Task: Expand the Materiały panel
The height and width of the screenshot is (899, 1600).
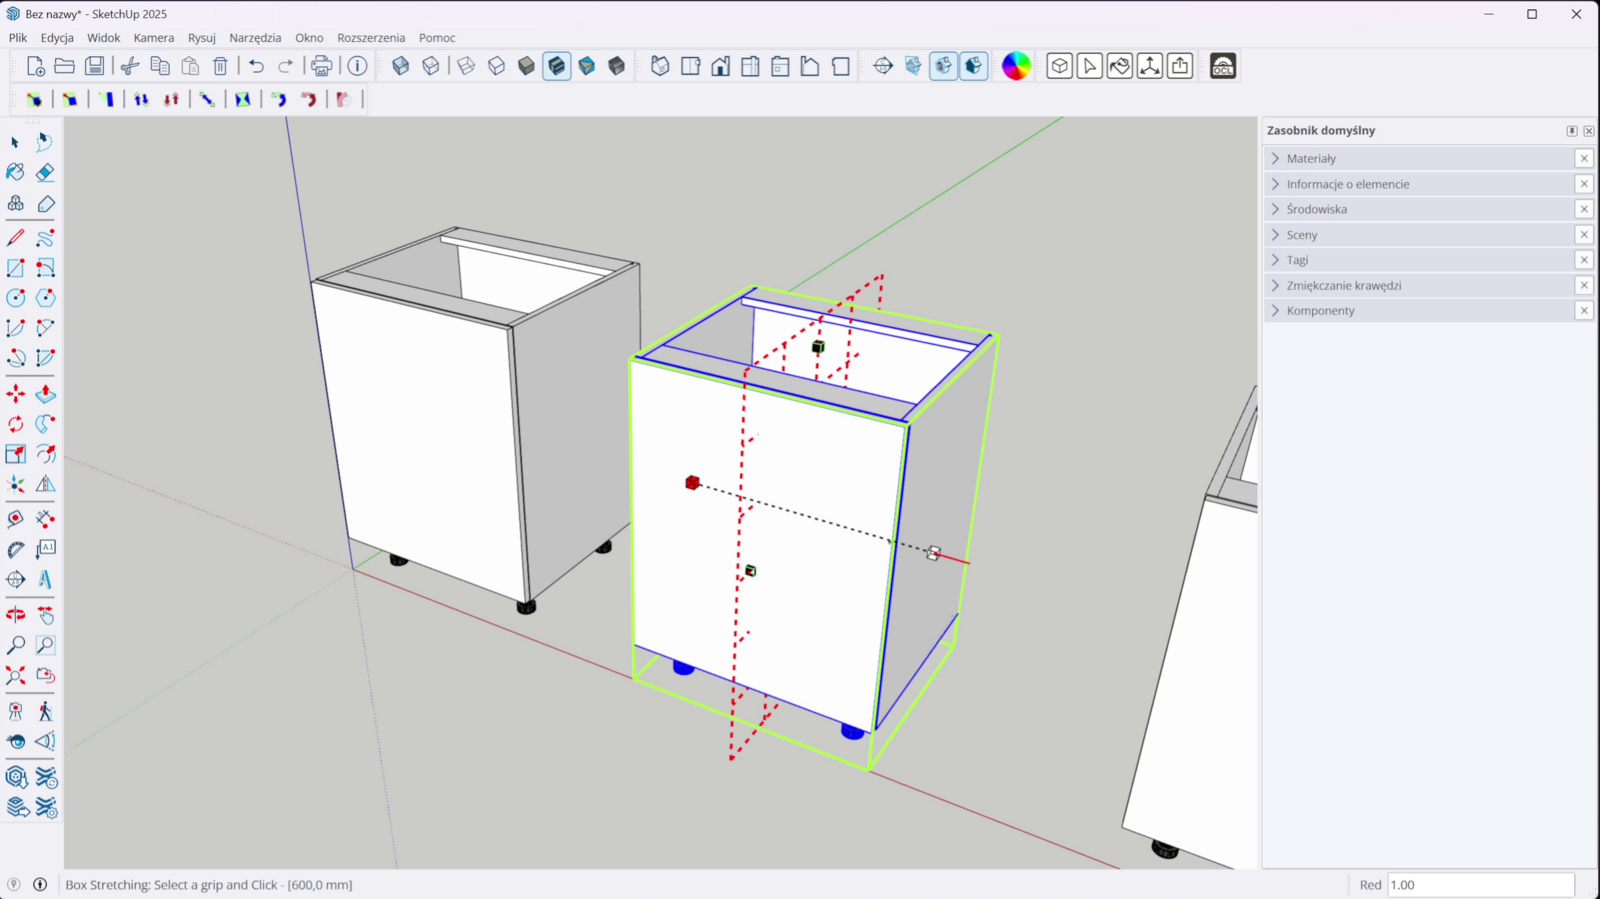Action: coord(1311,158)
